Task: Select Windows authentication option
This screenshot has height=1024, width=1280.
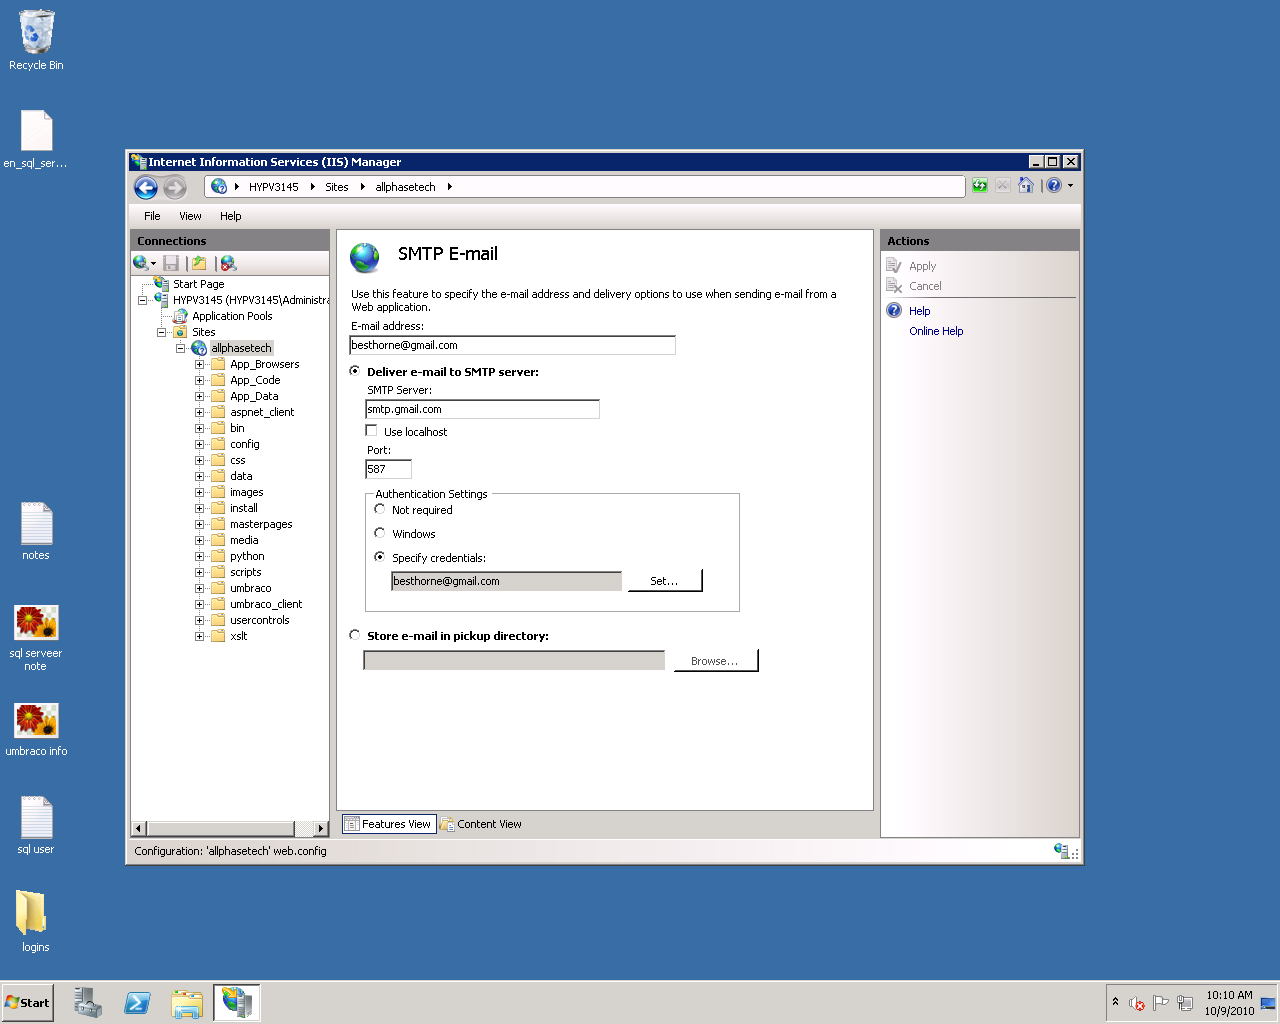Action: click(x=380, y=533)
